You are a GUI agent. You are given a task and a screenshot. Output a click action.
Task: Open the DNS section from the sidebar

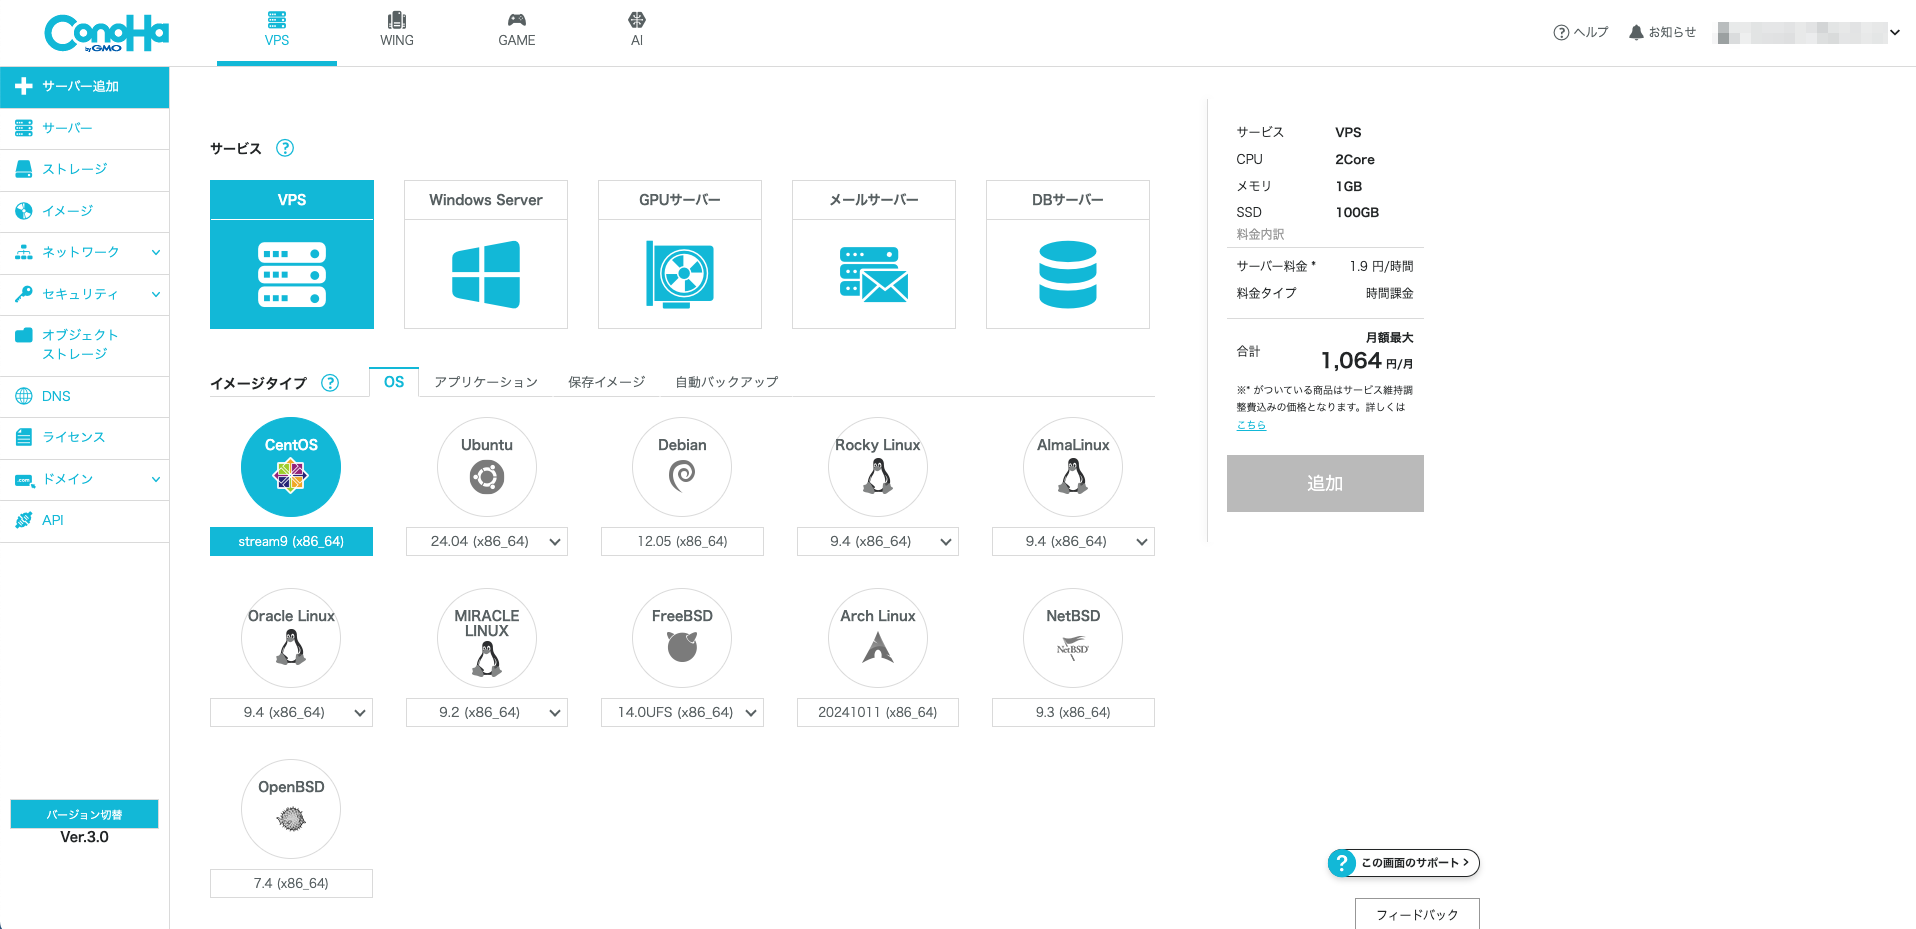tap(84, 396)
